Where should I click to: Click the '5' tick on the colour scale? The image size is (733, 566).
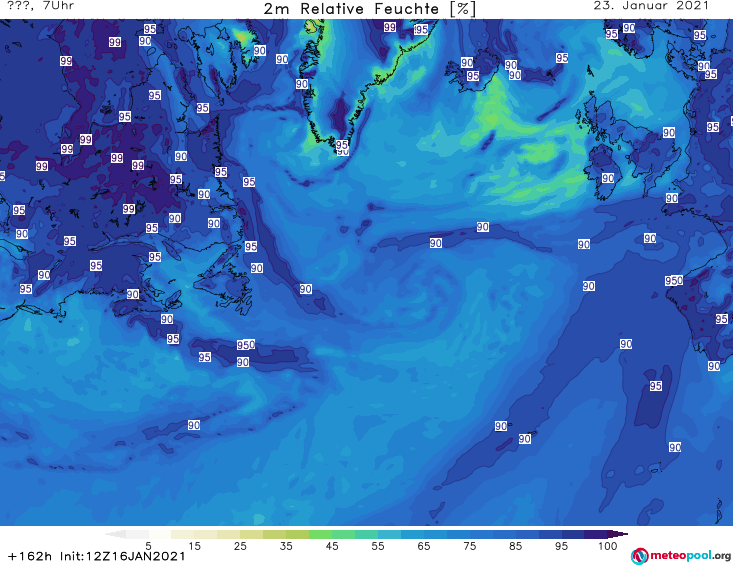(x=148, y=546)
